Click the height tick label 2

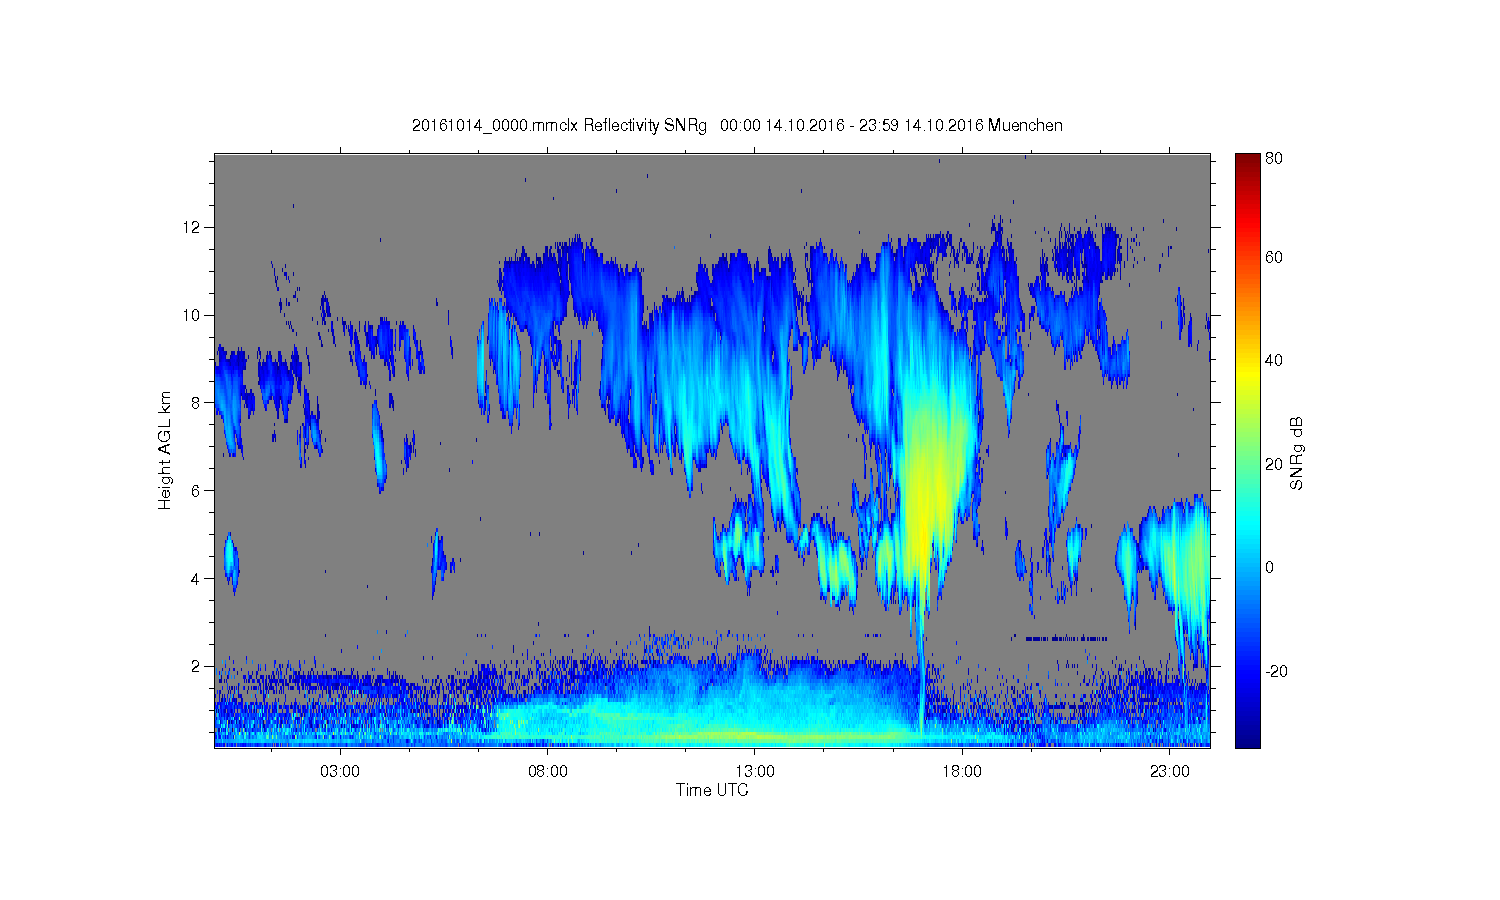198,666
